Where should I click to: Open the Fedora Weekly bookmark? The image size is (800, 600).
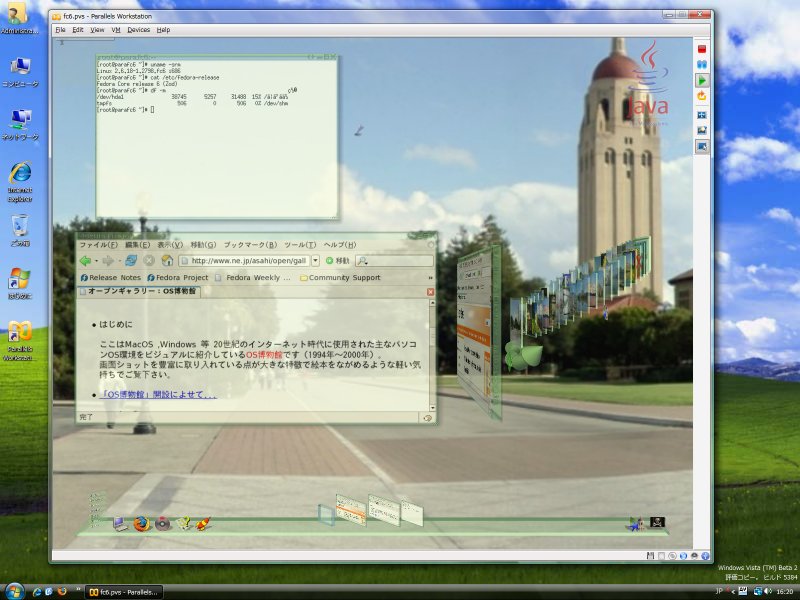click(x=253, y=278)
